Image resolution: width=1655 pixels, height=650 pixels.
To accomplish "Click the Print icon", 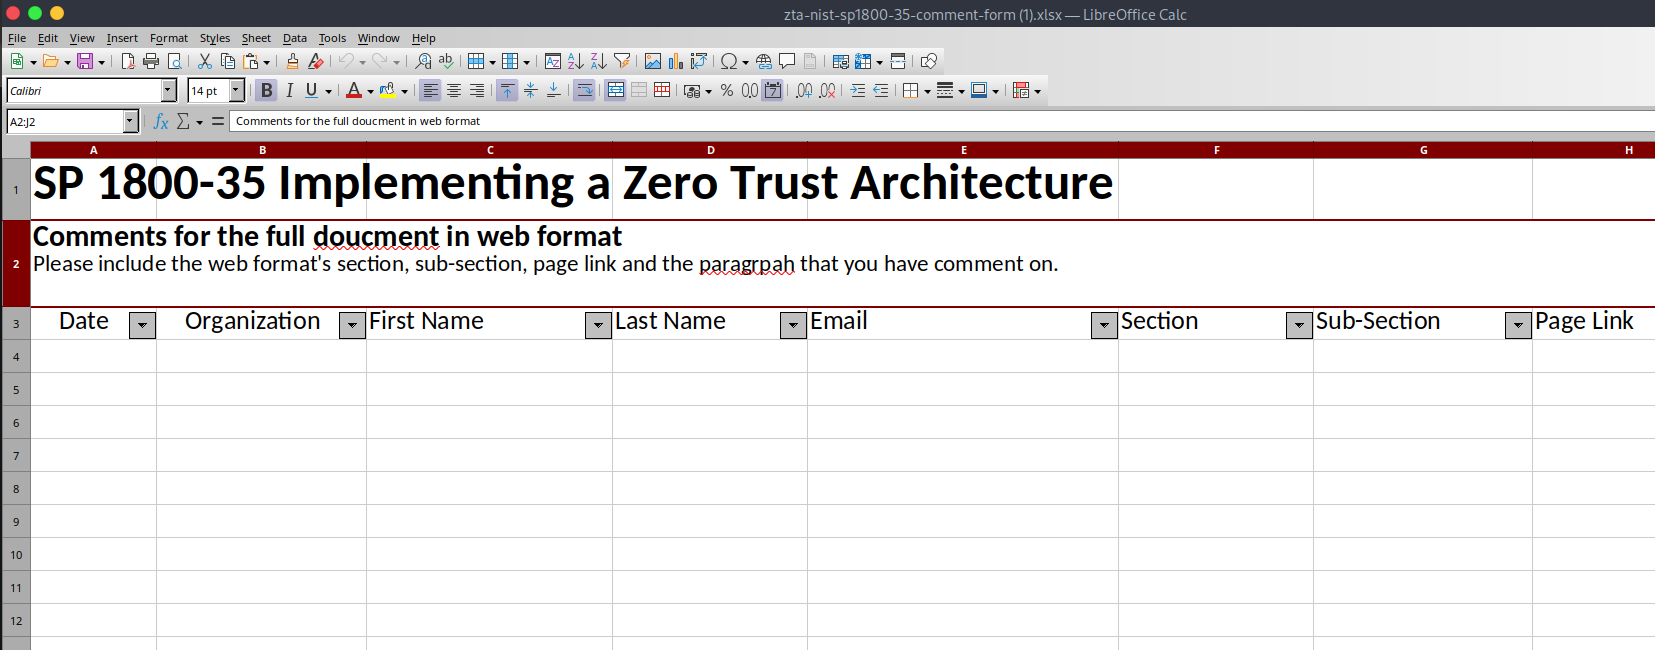I will point(151,61).
